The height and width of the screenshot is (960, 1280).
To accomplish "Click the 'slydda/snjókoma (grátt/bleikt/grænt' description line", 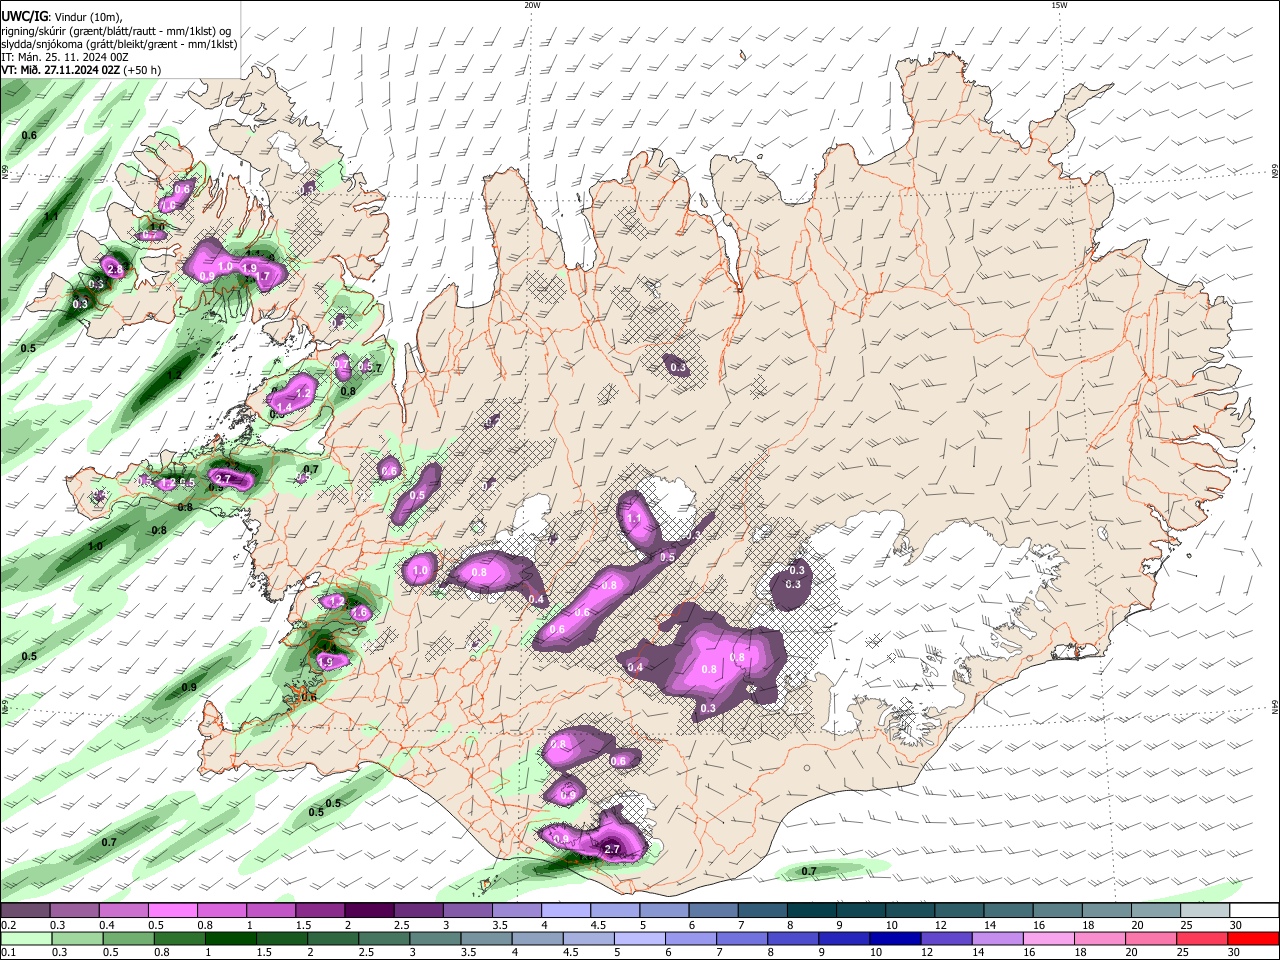I will (119, 44).
